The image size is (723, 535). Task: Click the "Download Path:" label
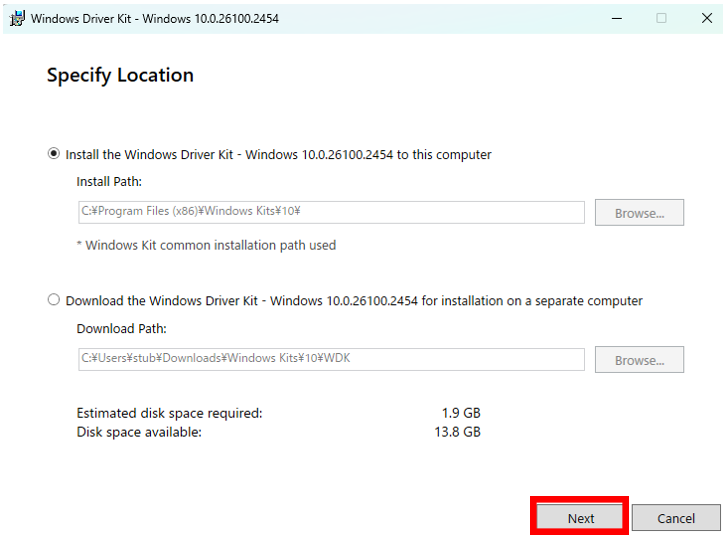tap(121, 328)
